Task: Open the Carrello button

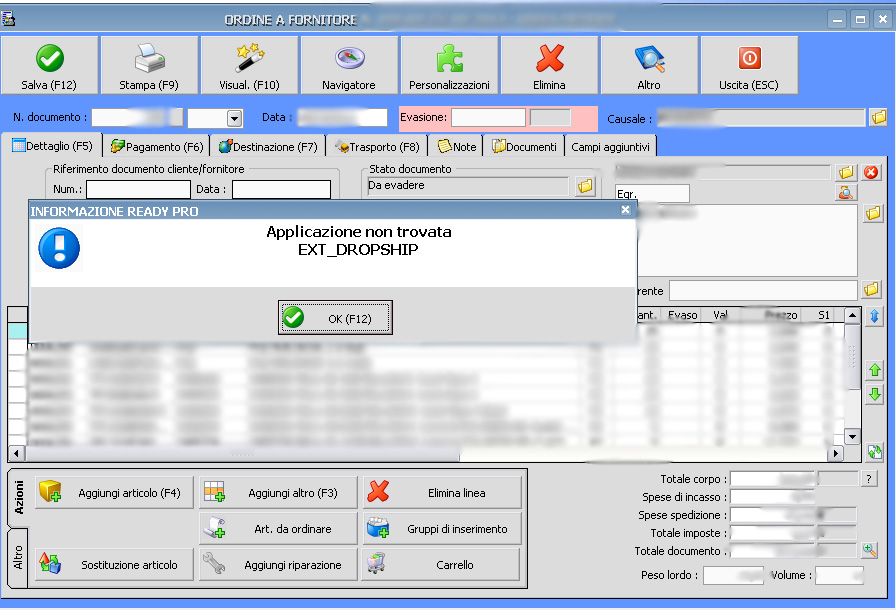Action: click(x=442, y=564)
